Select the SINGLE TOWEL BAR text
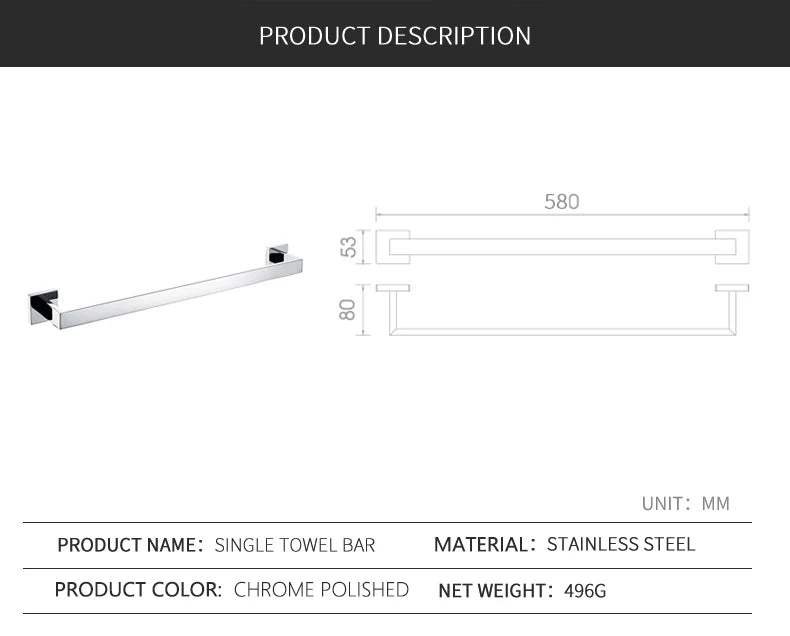The height and width of the screenshot is (636, 790). pyautogui.click(x=295, y=545)
